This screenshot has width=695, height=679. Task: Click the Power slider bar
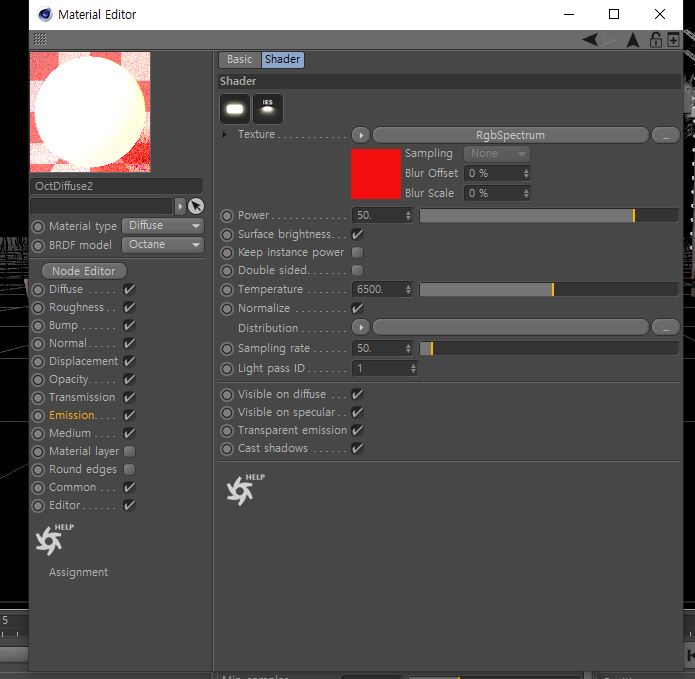coord(549,216)
